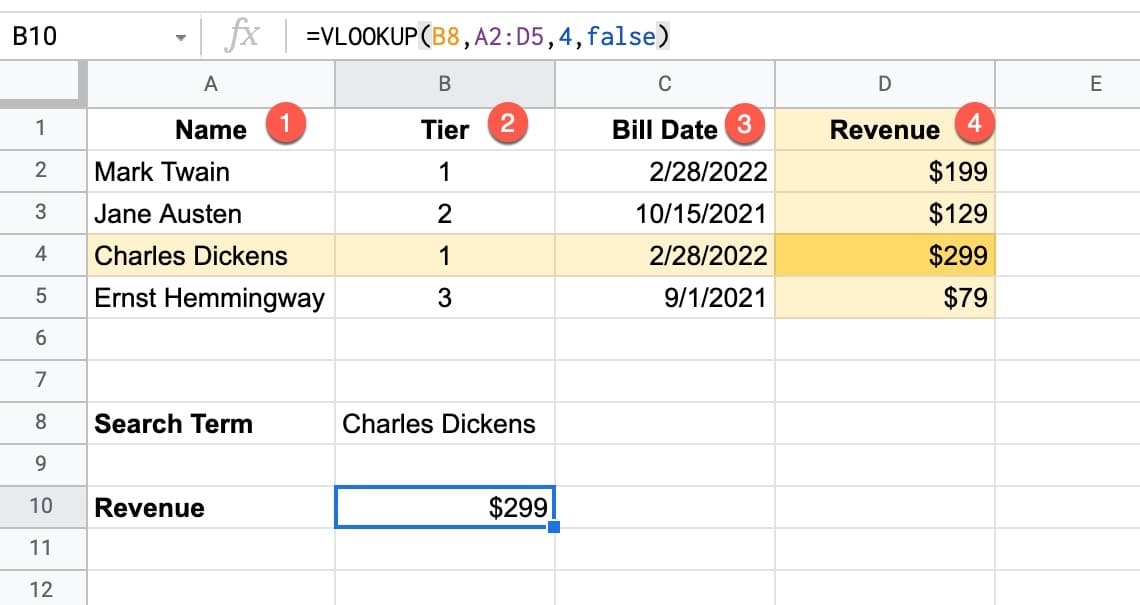
Task: Click the fill handle of cell B10
Action: [x=554, y=527]
